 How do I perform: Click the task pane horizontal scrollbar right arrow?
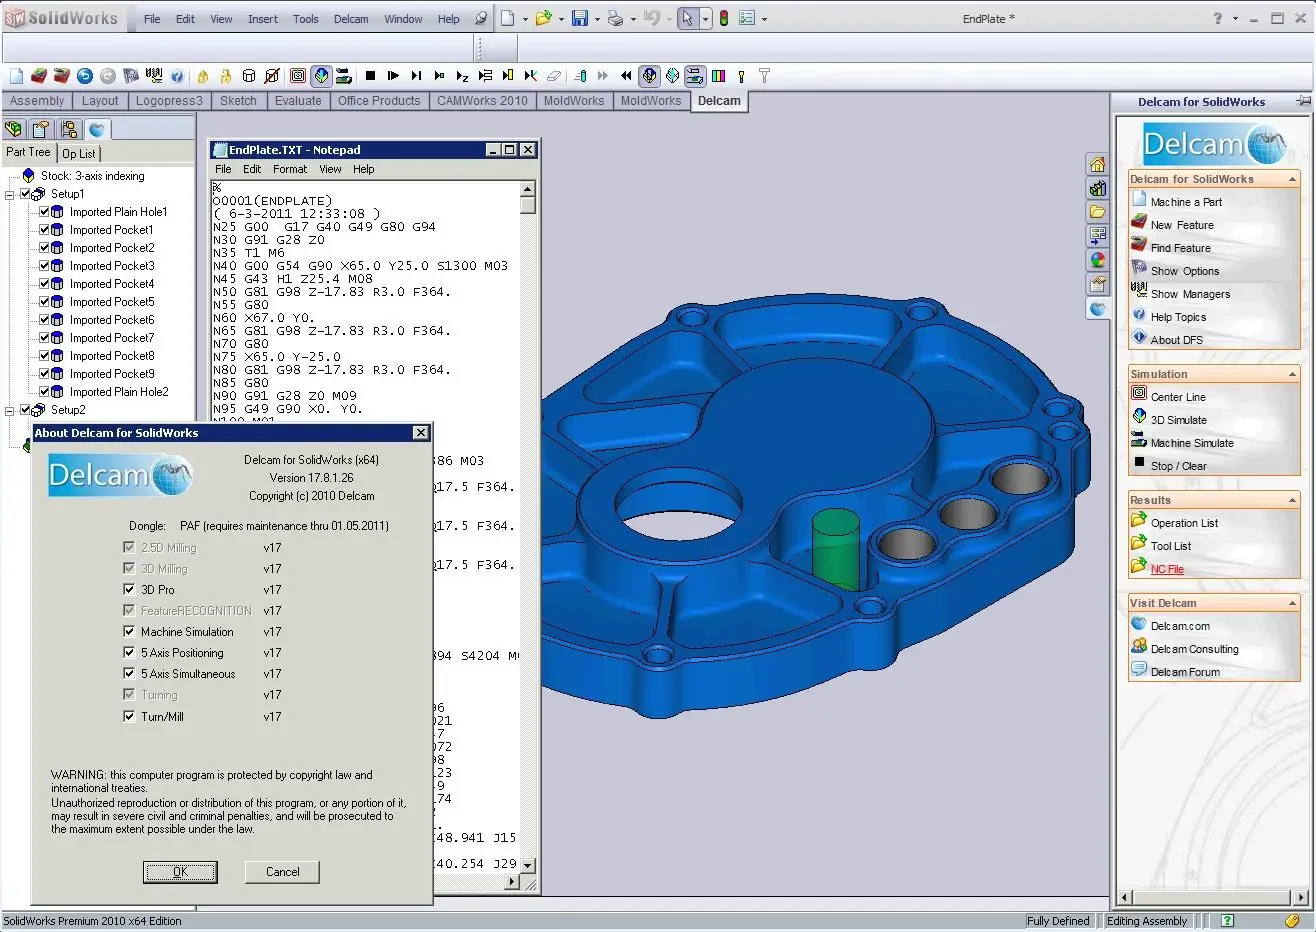pyautogui.click(x=1301, y=897)
